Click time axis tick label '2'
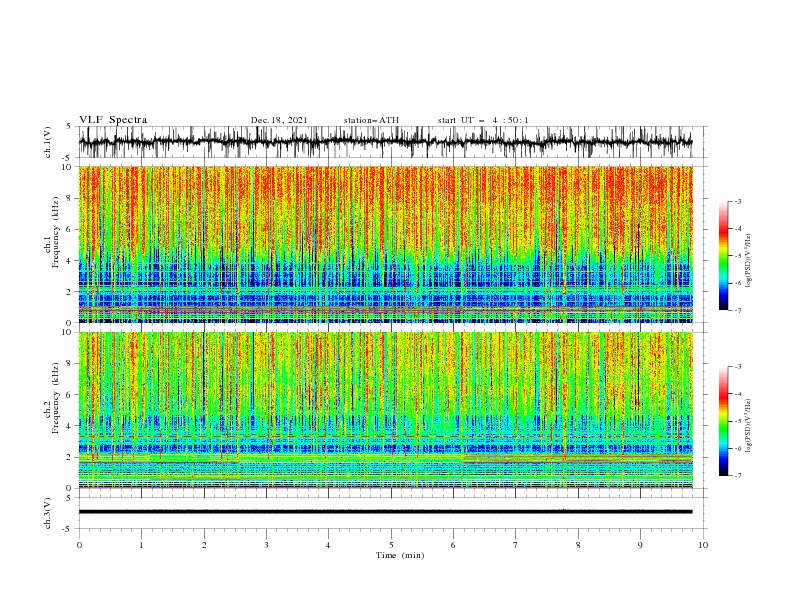Screen dimensions: 792x612 pyautogui.click(x=204, y=545)
